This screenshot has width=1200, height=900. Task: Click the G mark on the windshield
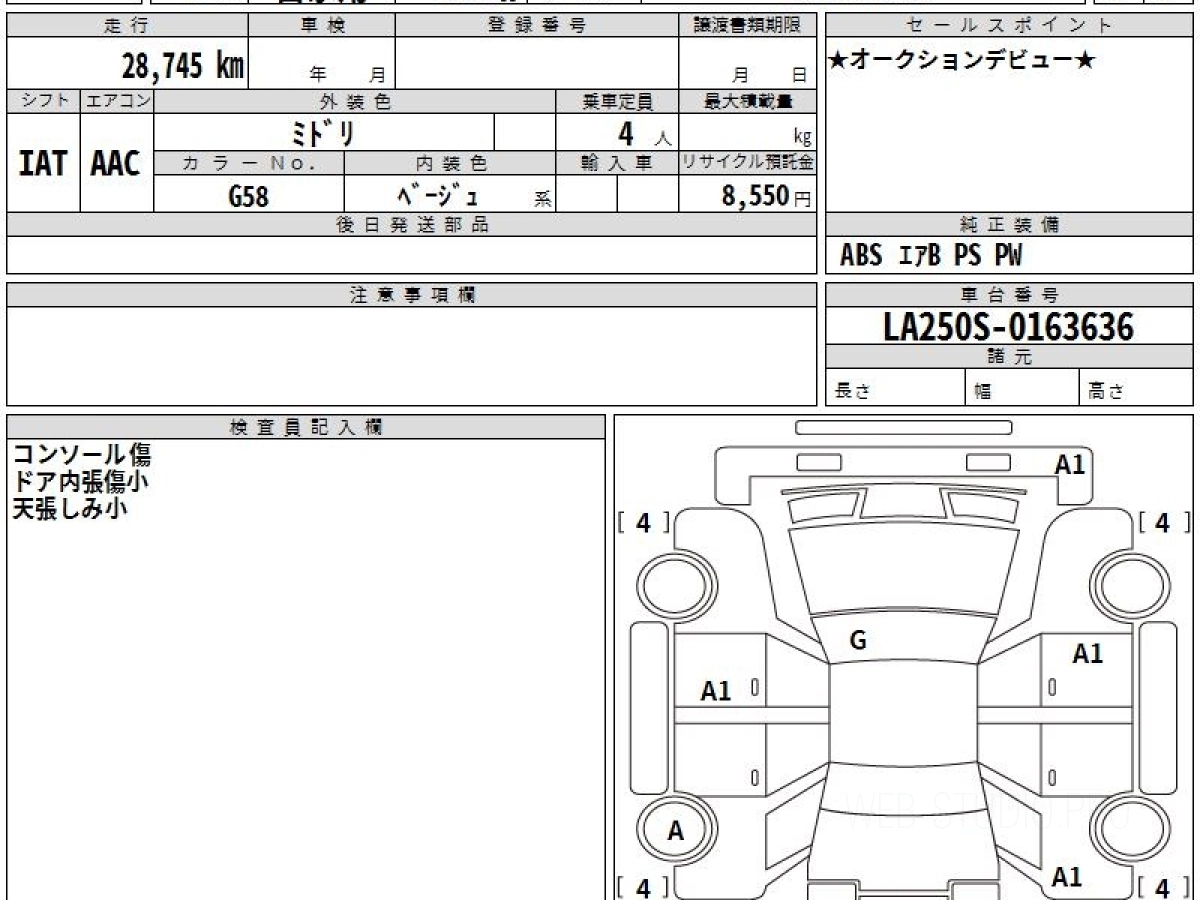[x=857, y=642]
